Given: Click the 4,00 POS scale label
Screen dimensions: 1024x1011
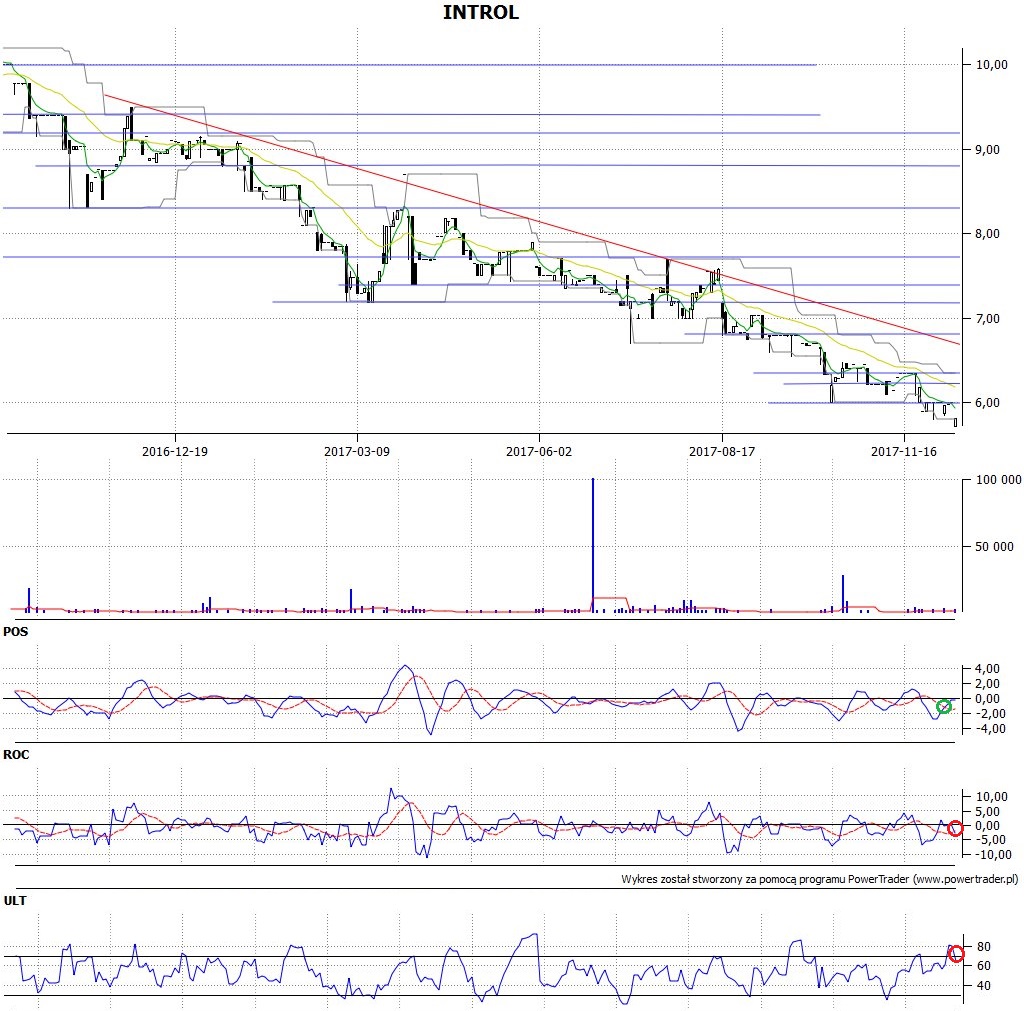Looking at the screenshot, I should pos(987,669).
